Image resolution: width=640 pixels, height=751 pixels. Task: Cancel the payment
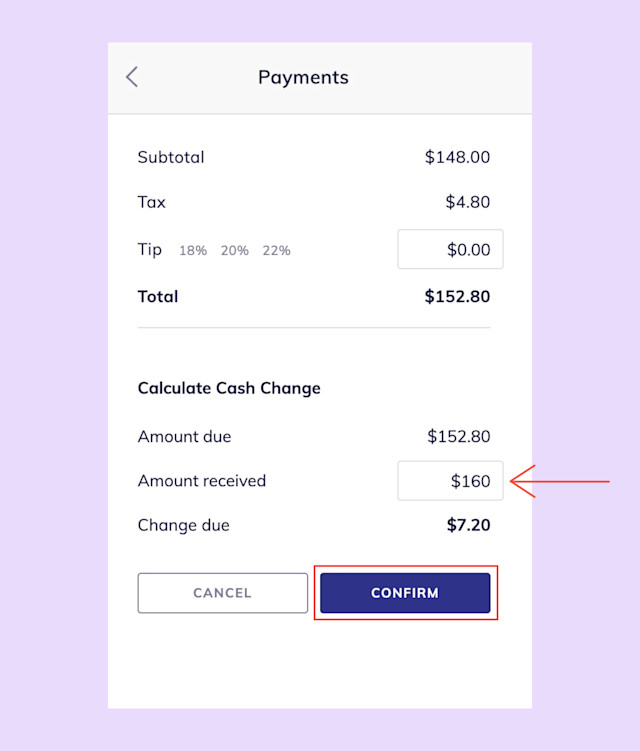tap(223, 593)
